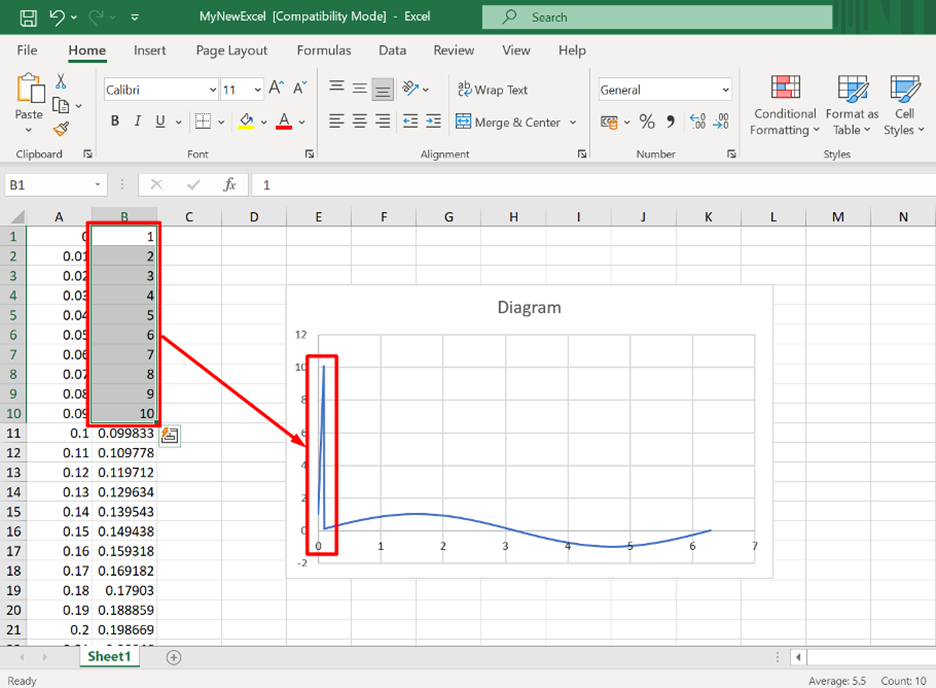
Task: Open the Calibri font name dropdown
Action: click(x=213, y=90)
